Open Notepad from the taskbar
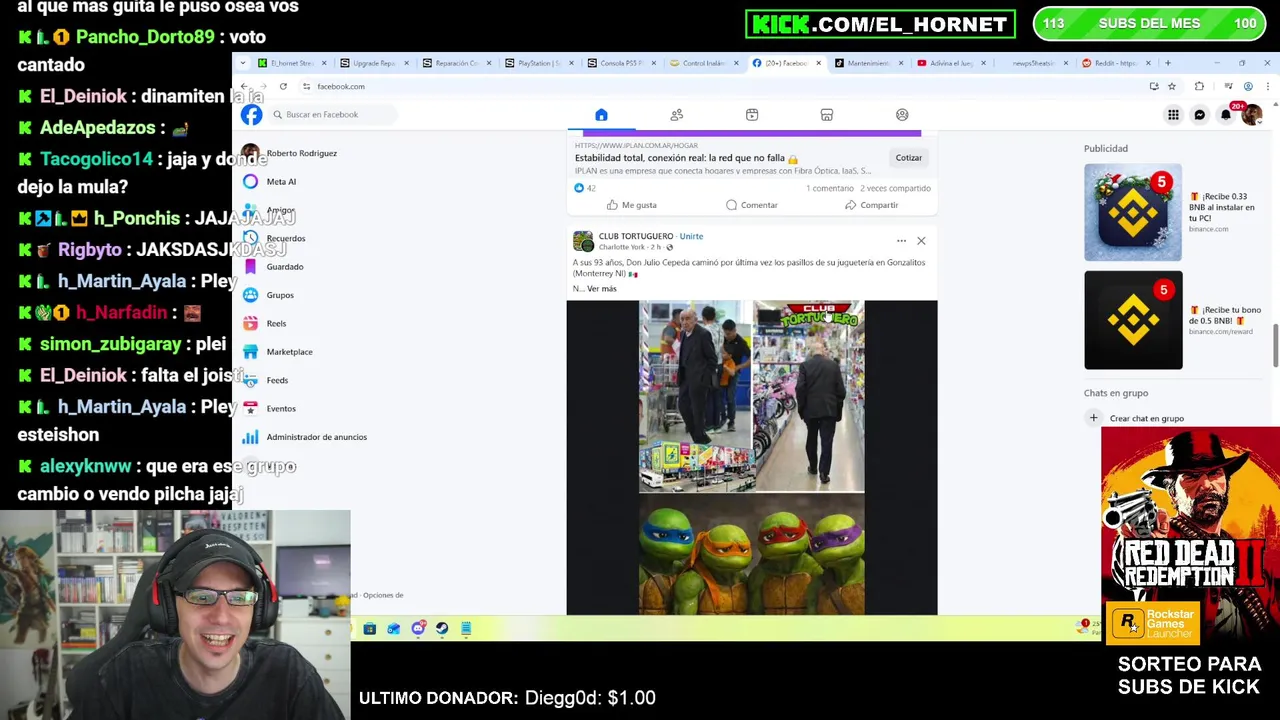The image size is (1280, 720). [x=466, y=628]
